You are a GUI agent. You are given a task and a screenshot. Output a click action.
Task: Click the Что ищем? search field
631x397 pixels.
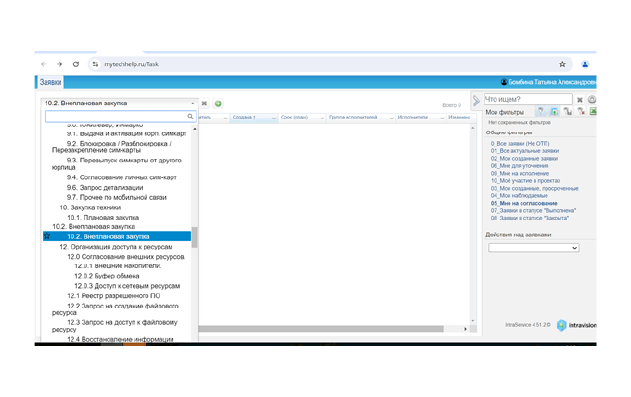pyautogui.click(x=528, y=99)
